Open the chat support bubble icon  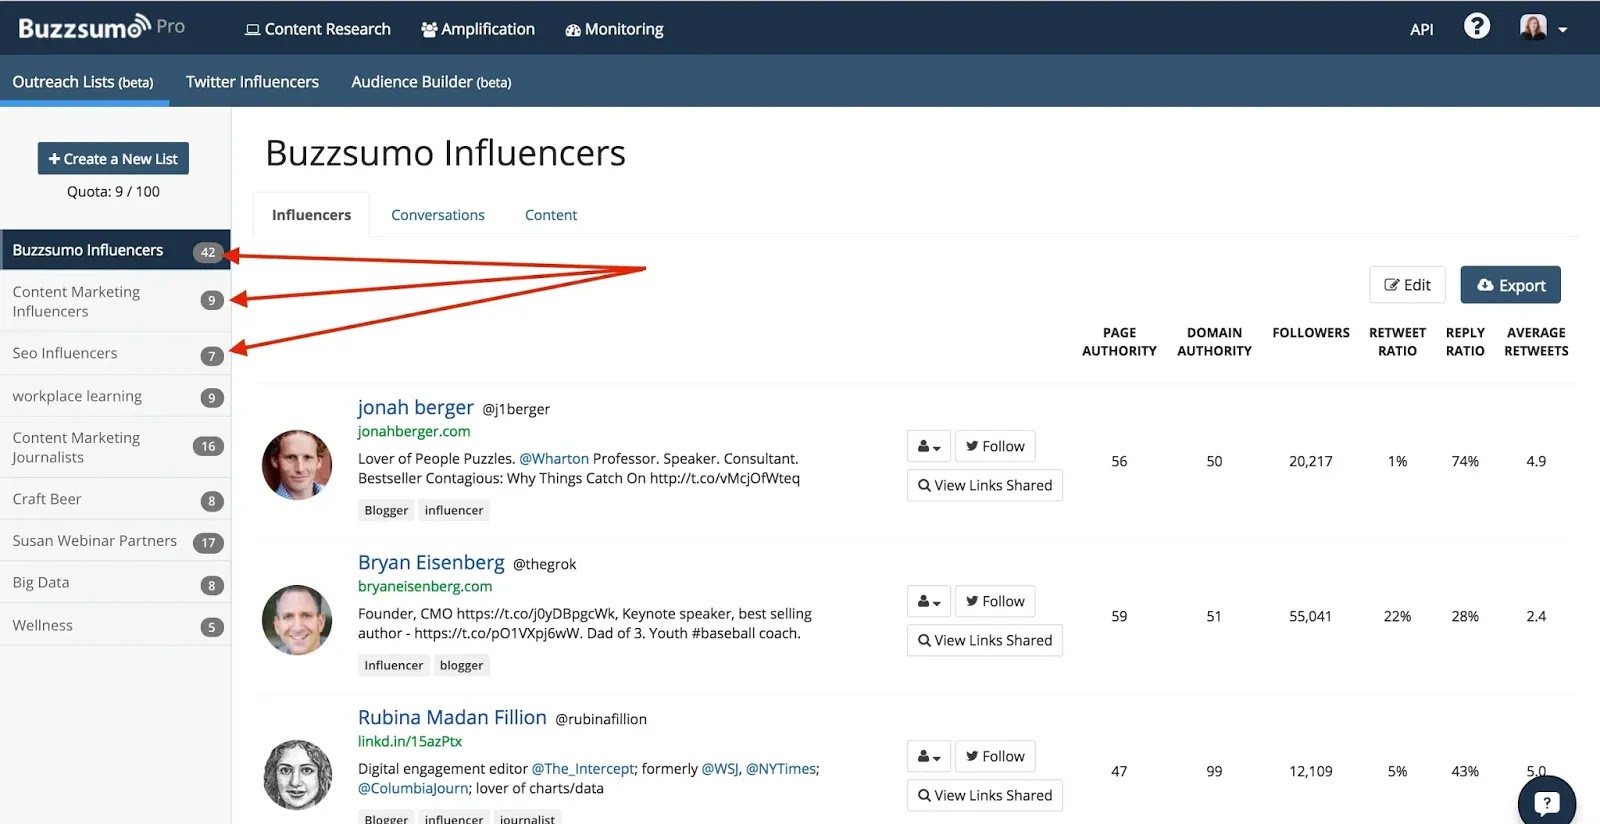pos(1546,802)
